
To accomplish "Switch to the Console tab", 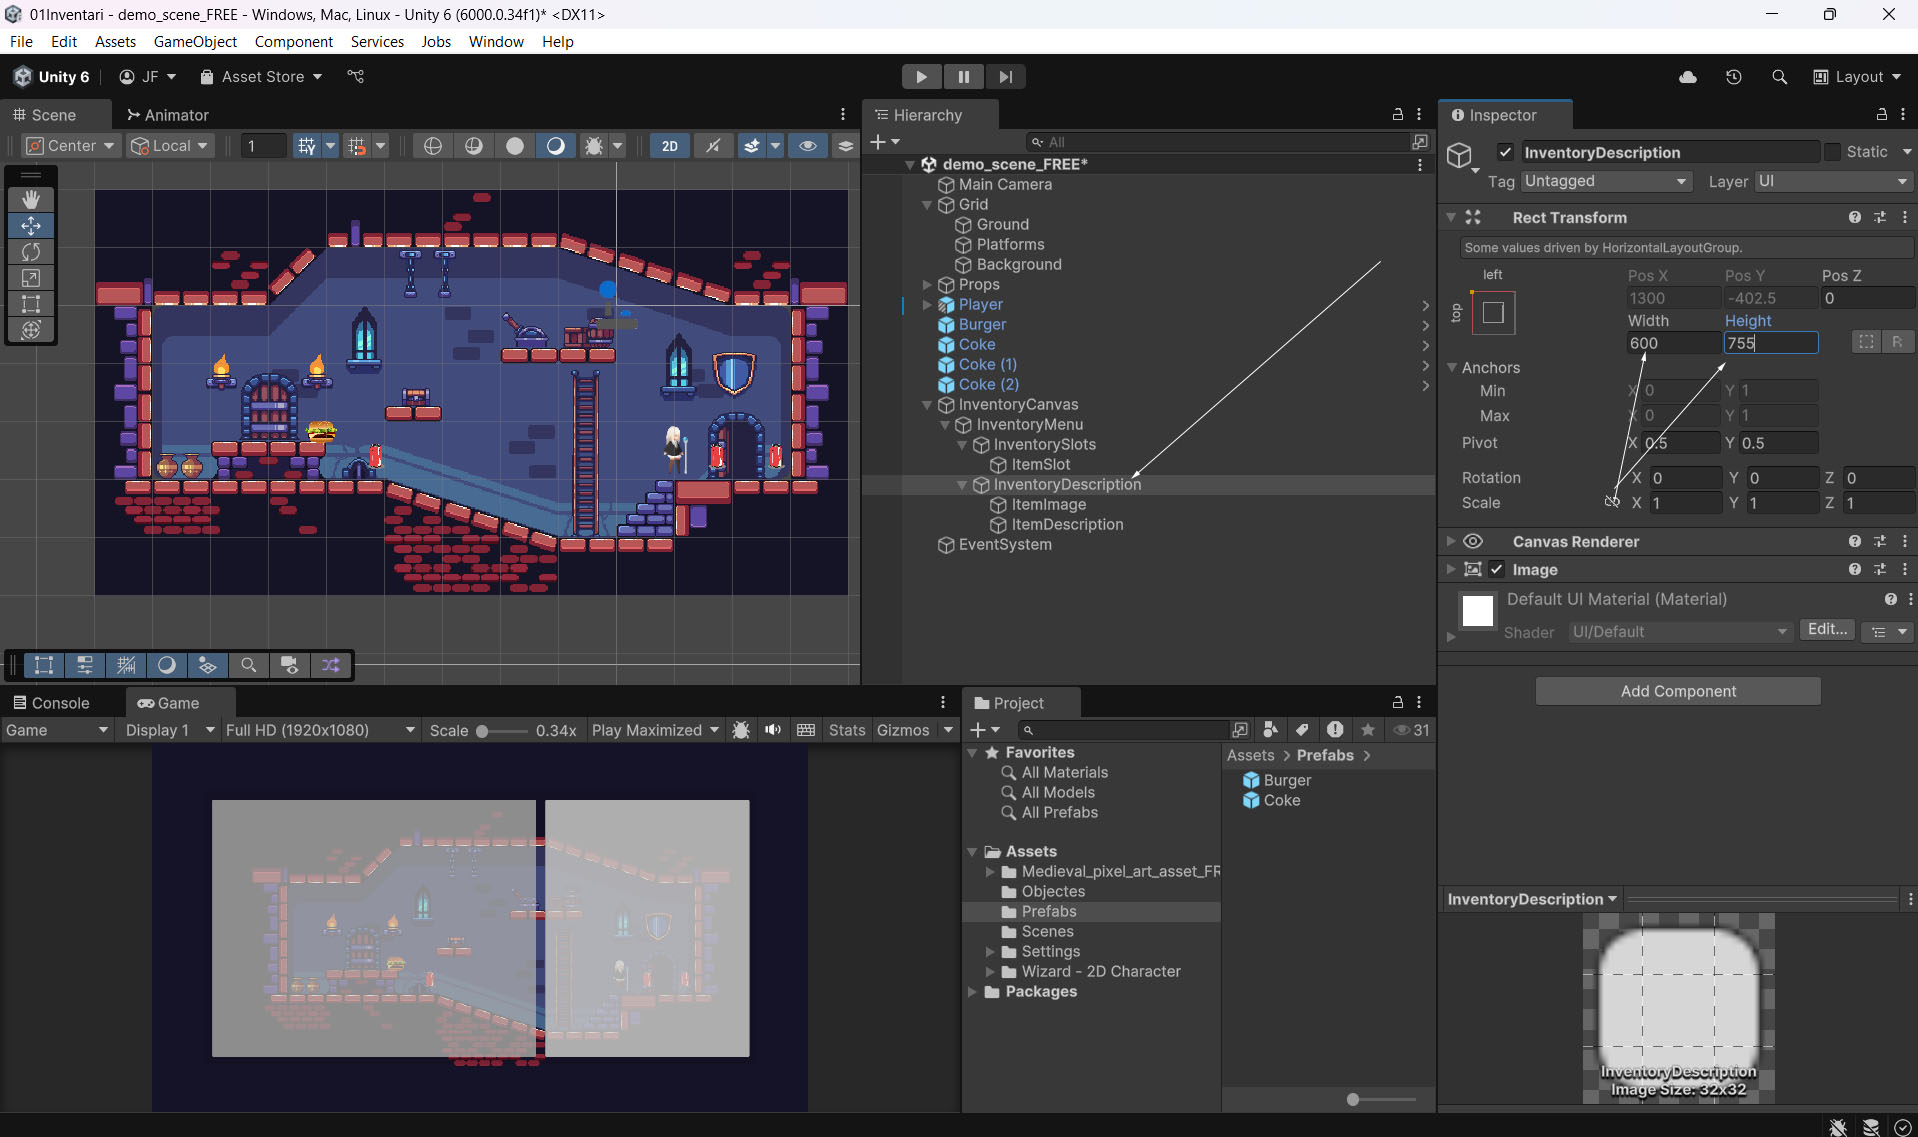I will [x=52, y=703].
